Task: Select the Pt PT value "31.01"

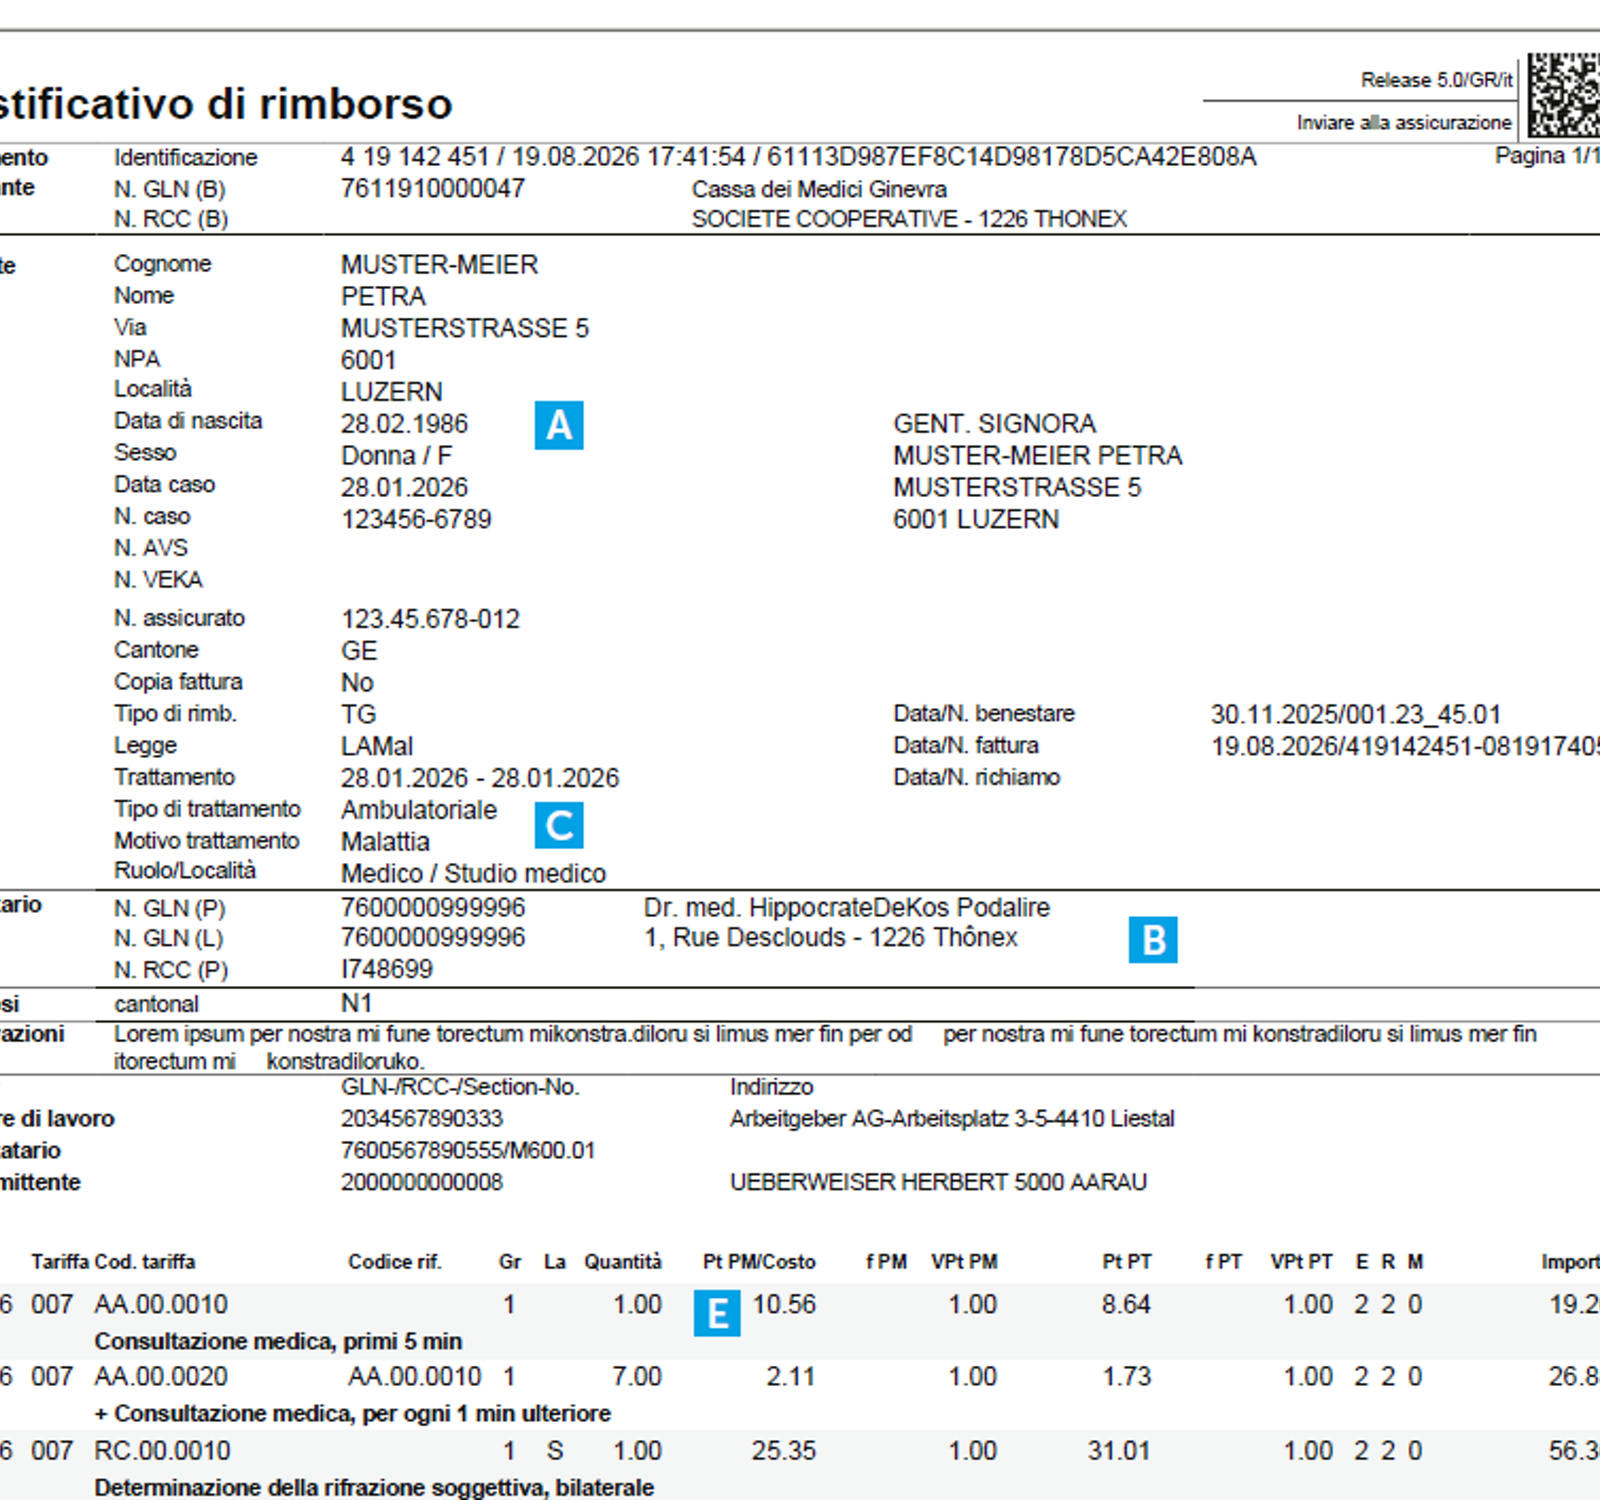Action: pos(1119,1451)
